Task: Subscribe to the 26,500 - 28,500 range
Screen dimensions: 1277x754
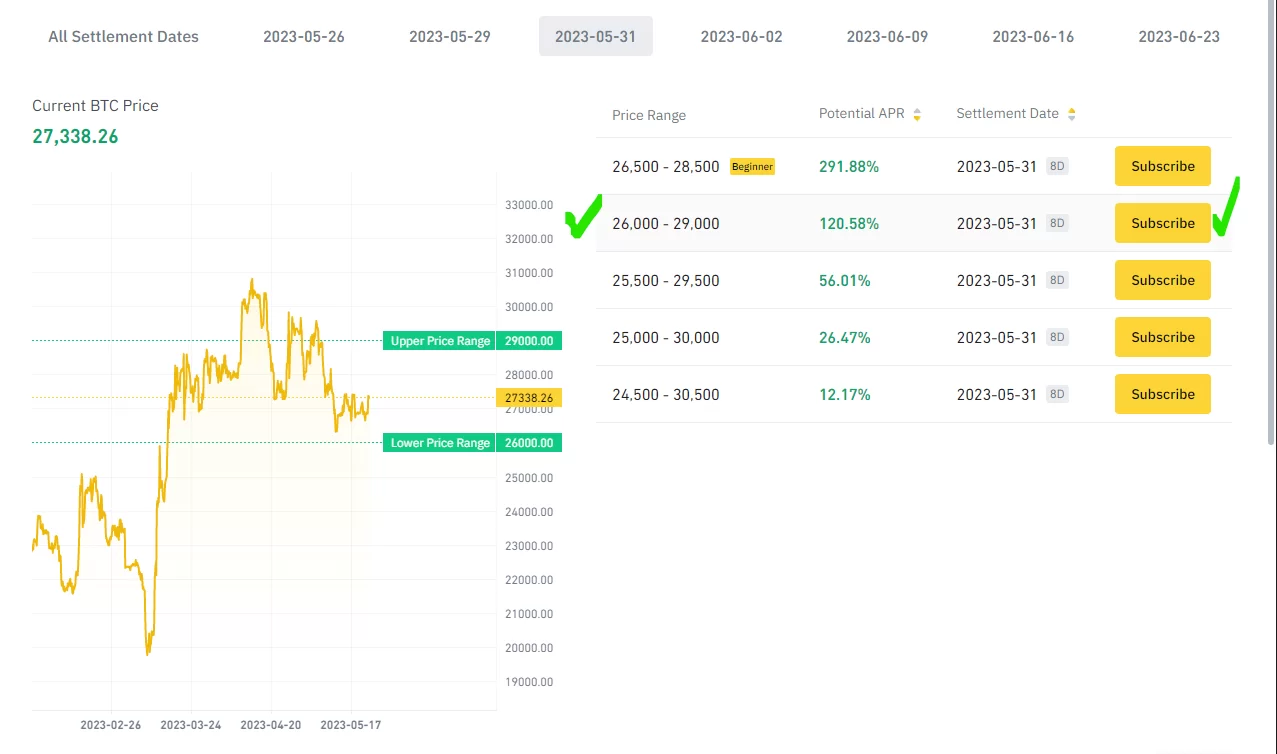Action: (x=1162, y=167)
